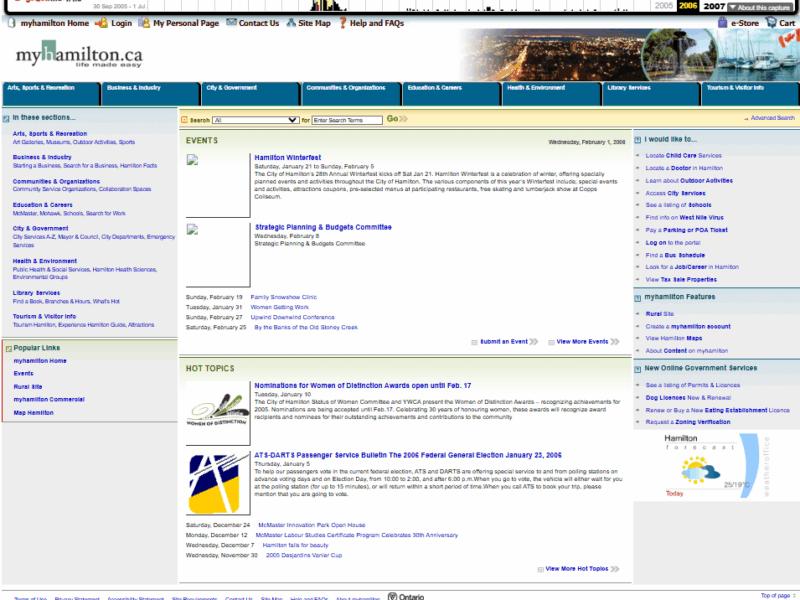This screenshot has height=600, width=800.
Task: Click the Contact Us envelope icon
Action: coord(231,22)
